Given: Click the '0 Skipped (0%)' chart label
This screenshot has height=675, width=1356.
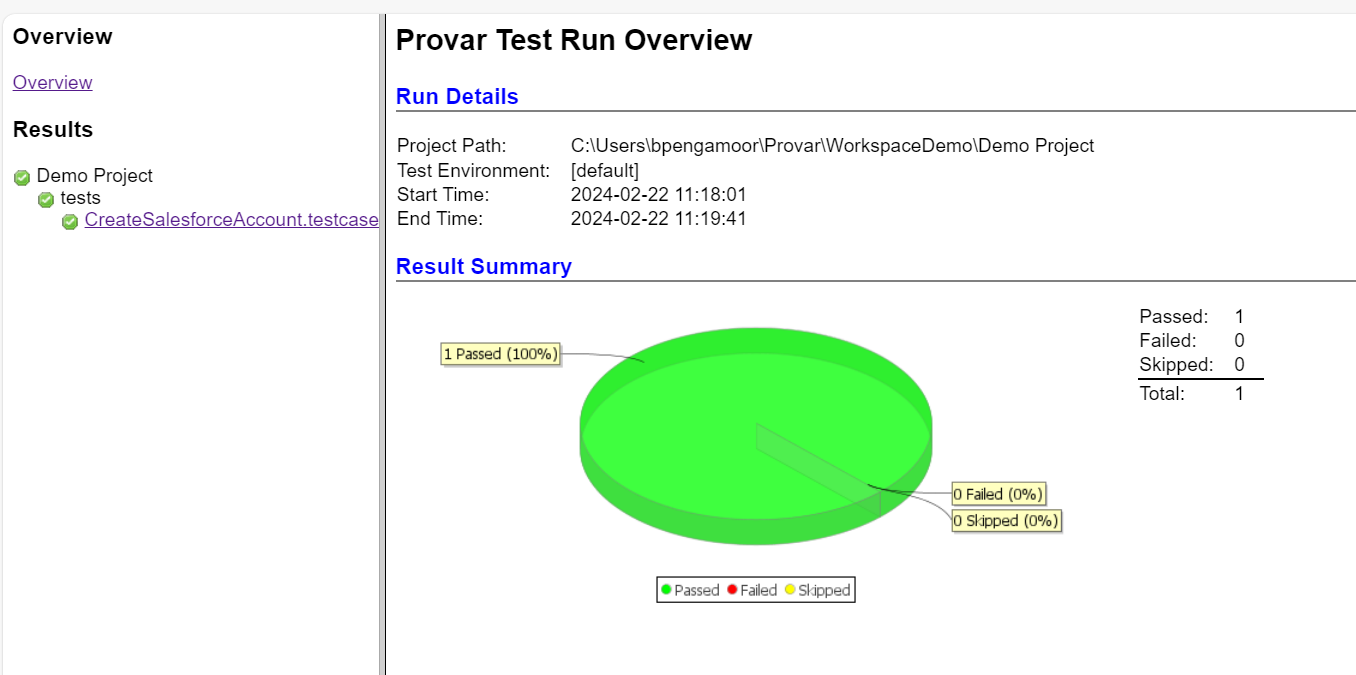Looking at the screenshot, I should (1005, 521).
